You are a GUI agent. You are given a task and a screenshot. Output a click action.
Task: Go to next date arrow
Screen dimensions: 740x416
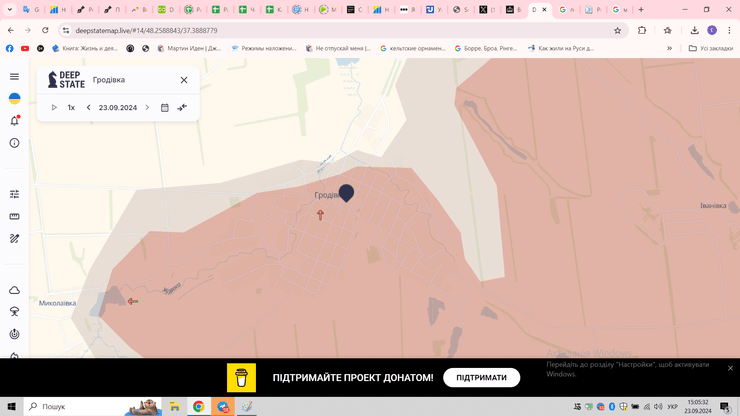147,108
